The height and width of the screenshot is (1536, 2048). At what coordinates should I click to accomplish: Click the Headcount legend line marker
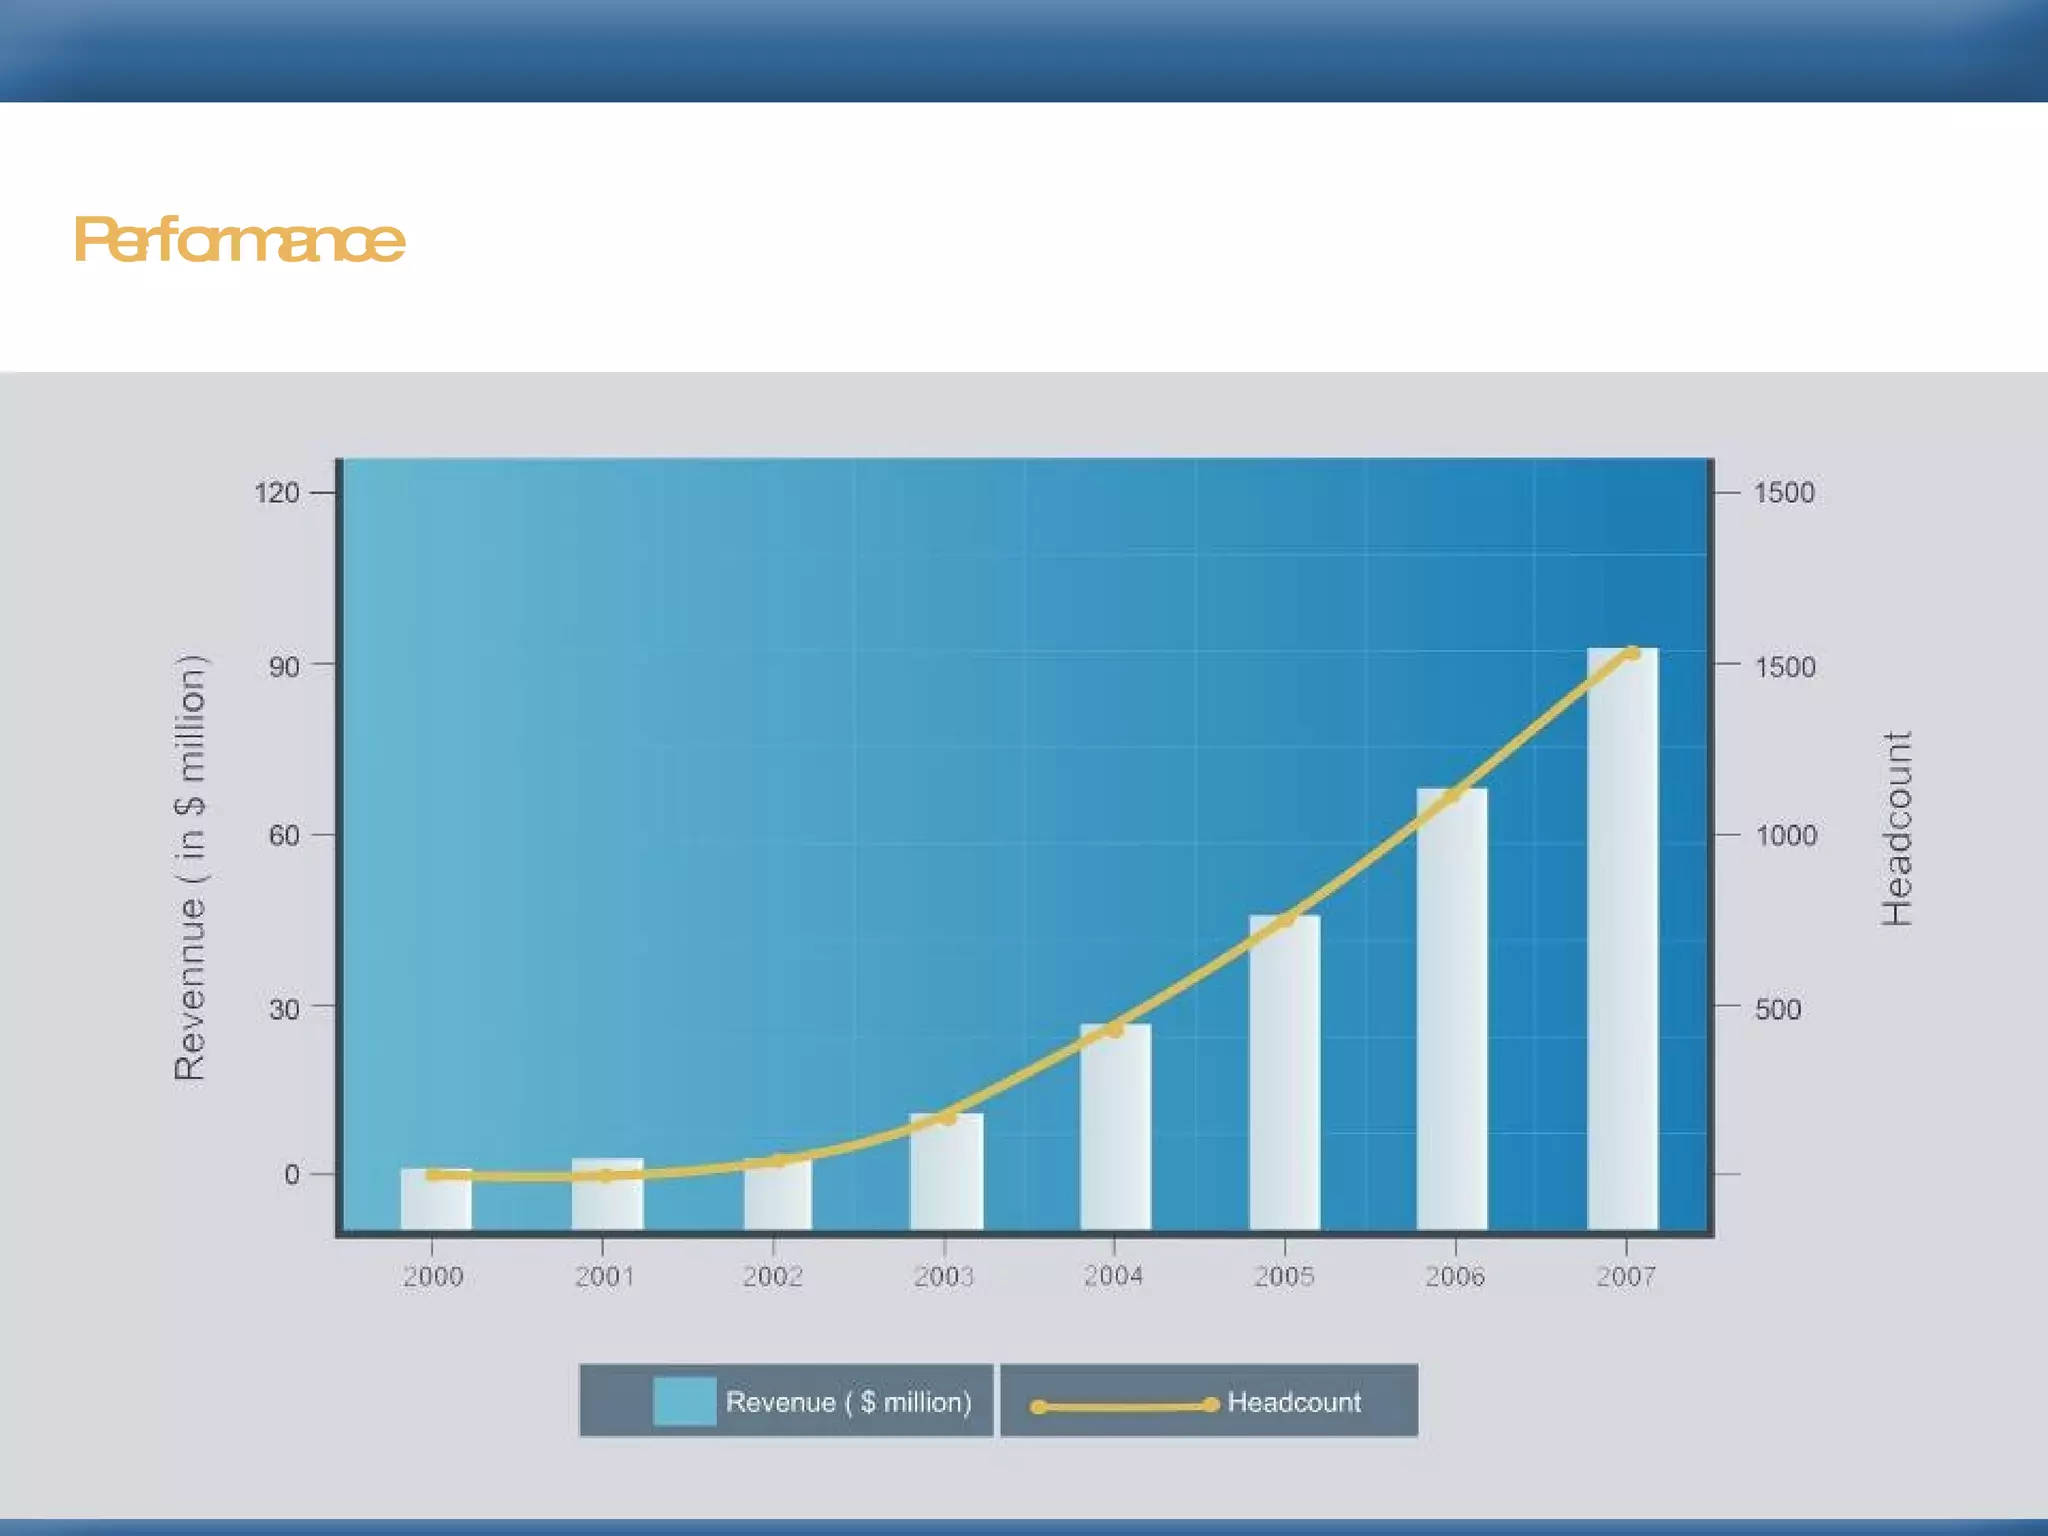point(1124,1406)
